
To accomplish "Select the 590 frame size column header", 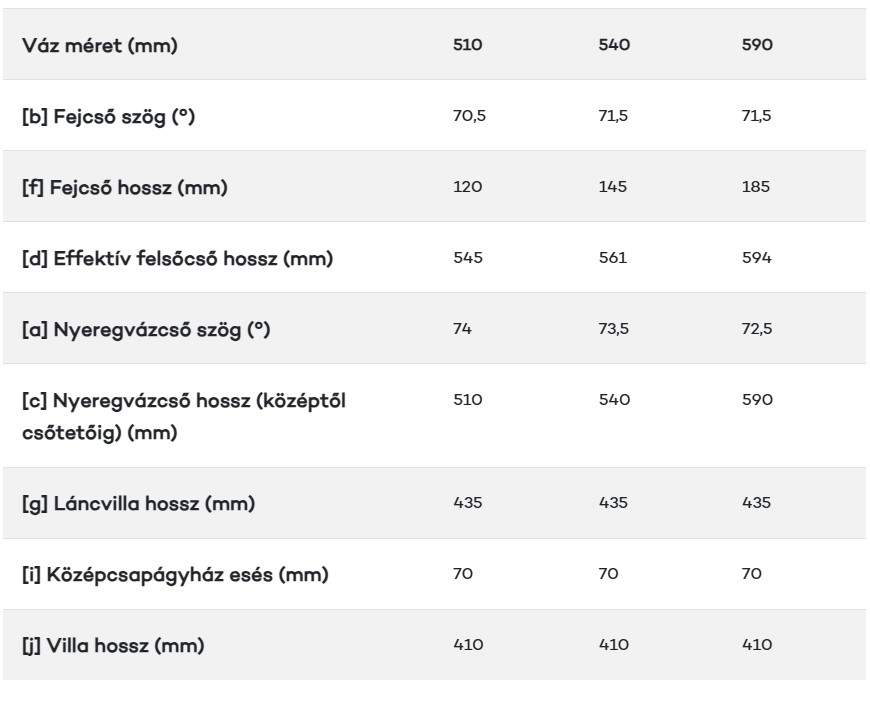I will click(757, 44).
